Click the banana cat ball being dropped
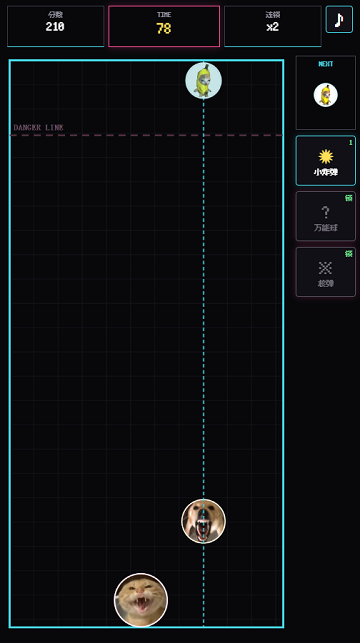Screen dimensions: 360x643 click(203, 81)
